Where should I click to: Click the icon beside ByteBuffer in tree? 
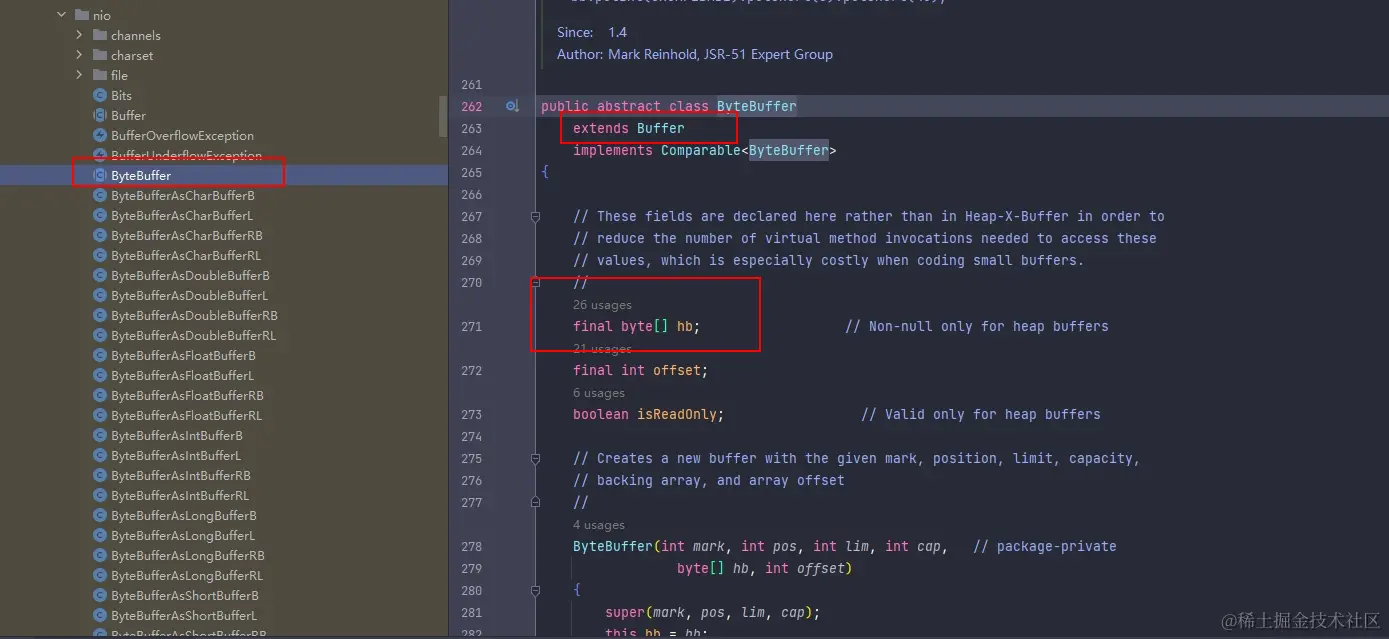(x=100, y=175)
